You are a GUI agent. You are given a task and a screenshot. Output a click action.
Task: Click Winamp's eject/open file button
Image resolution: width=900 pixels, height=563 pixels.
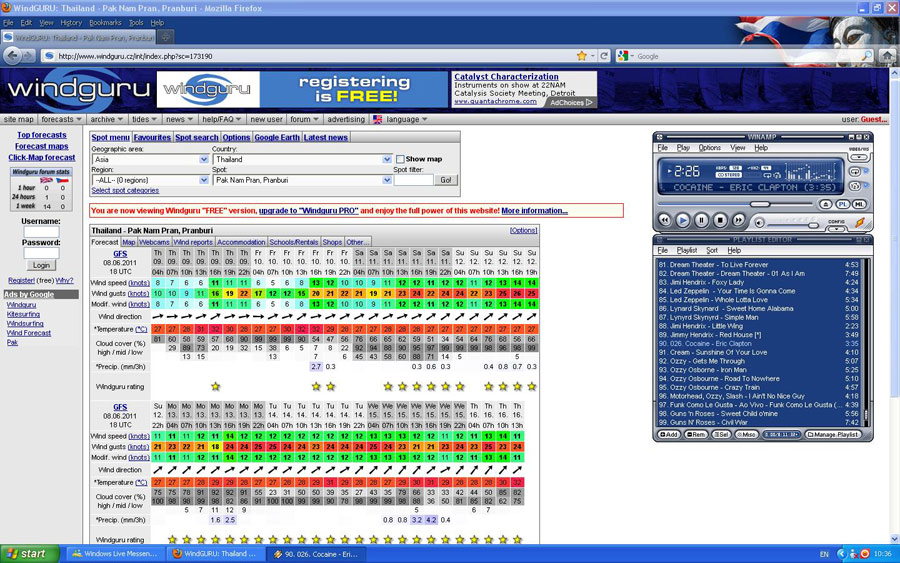[x=825, y=204]
